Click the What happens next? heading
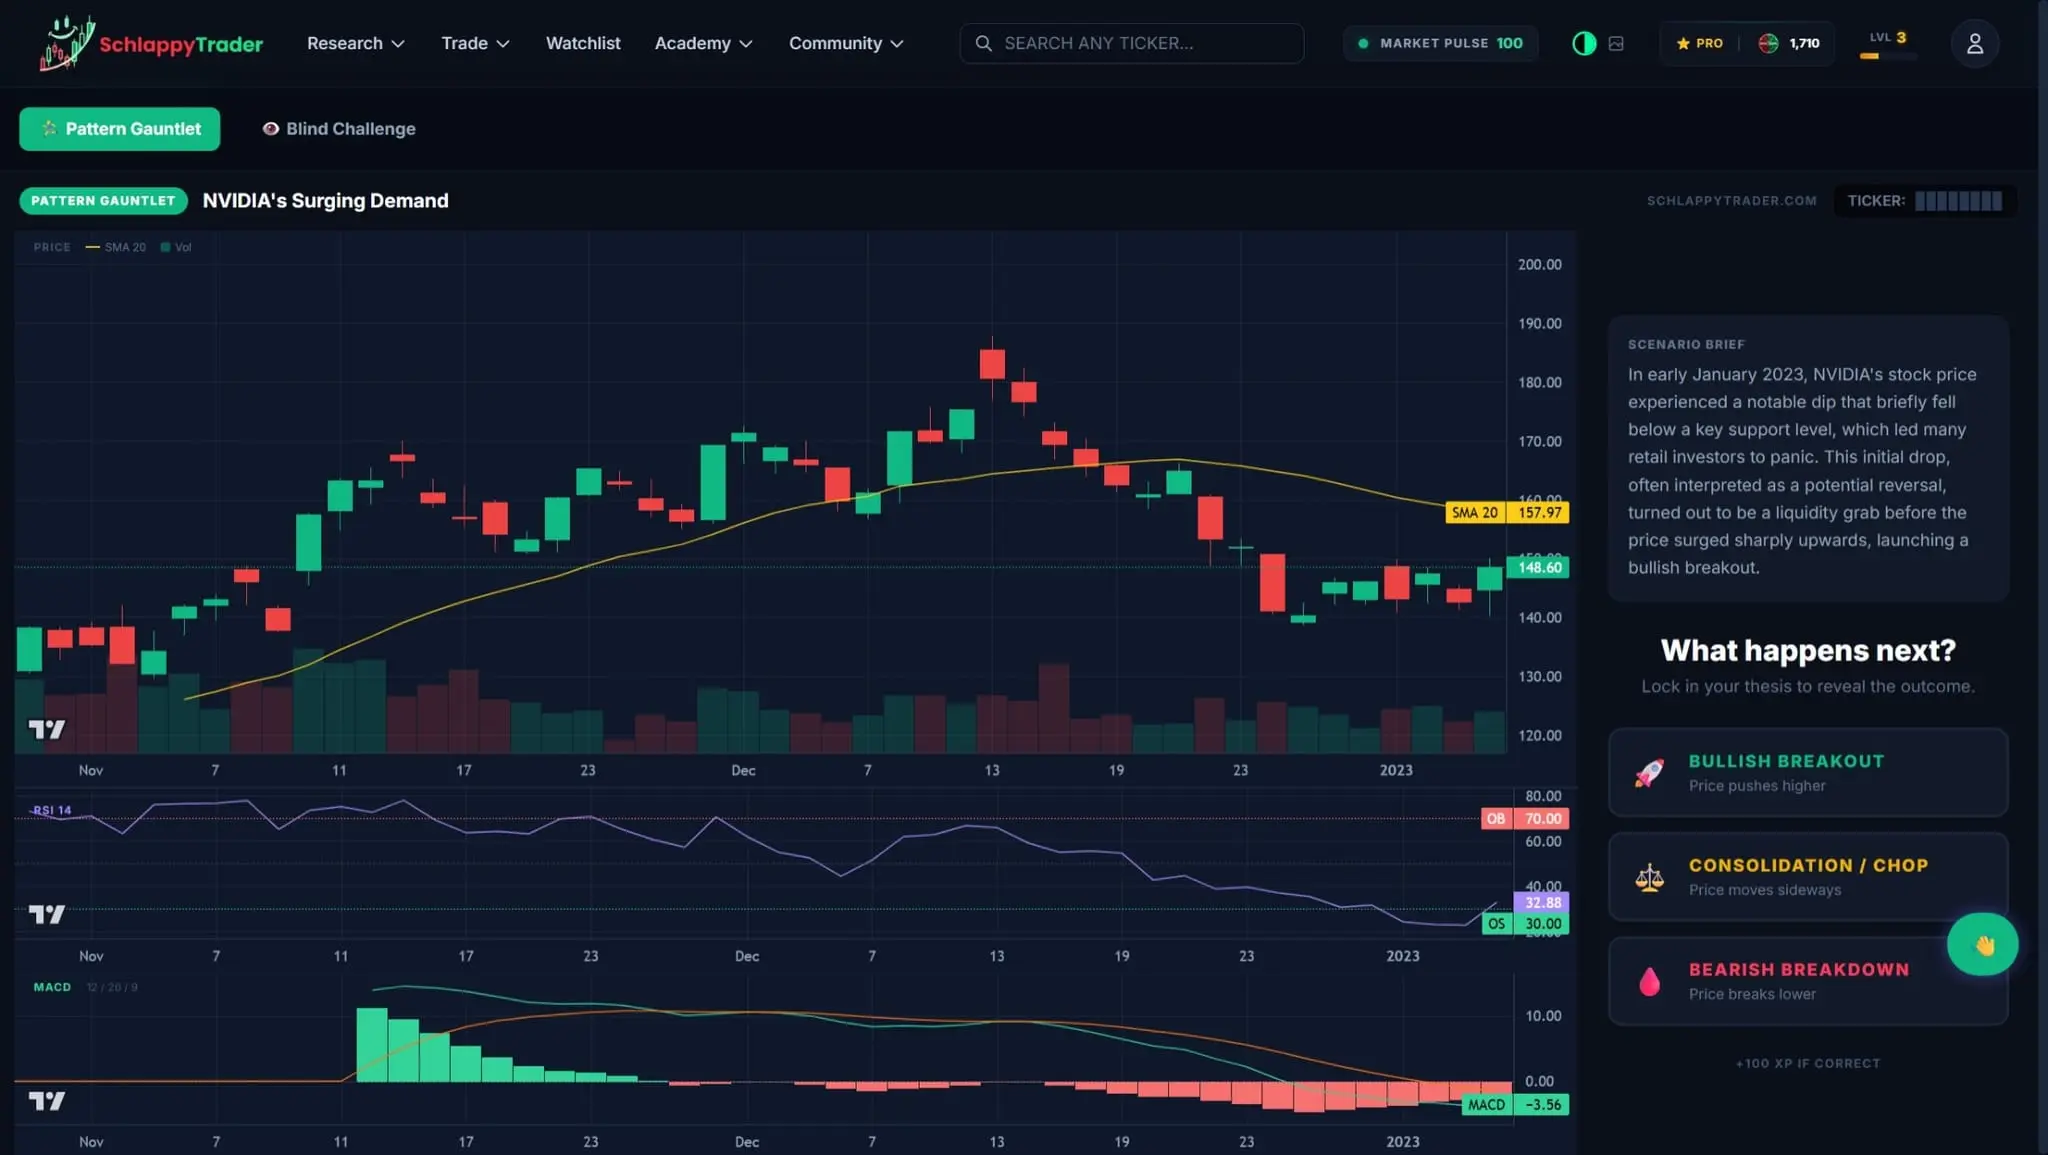 coord(1808,651)
